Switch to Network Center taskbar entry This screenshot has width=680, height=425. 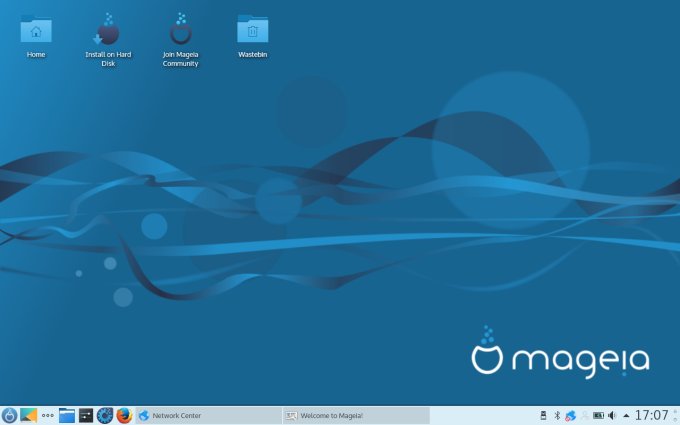[x=209, y=415]
